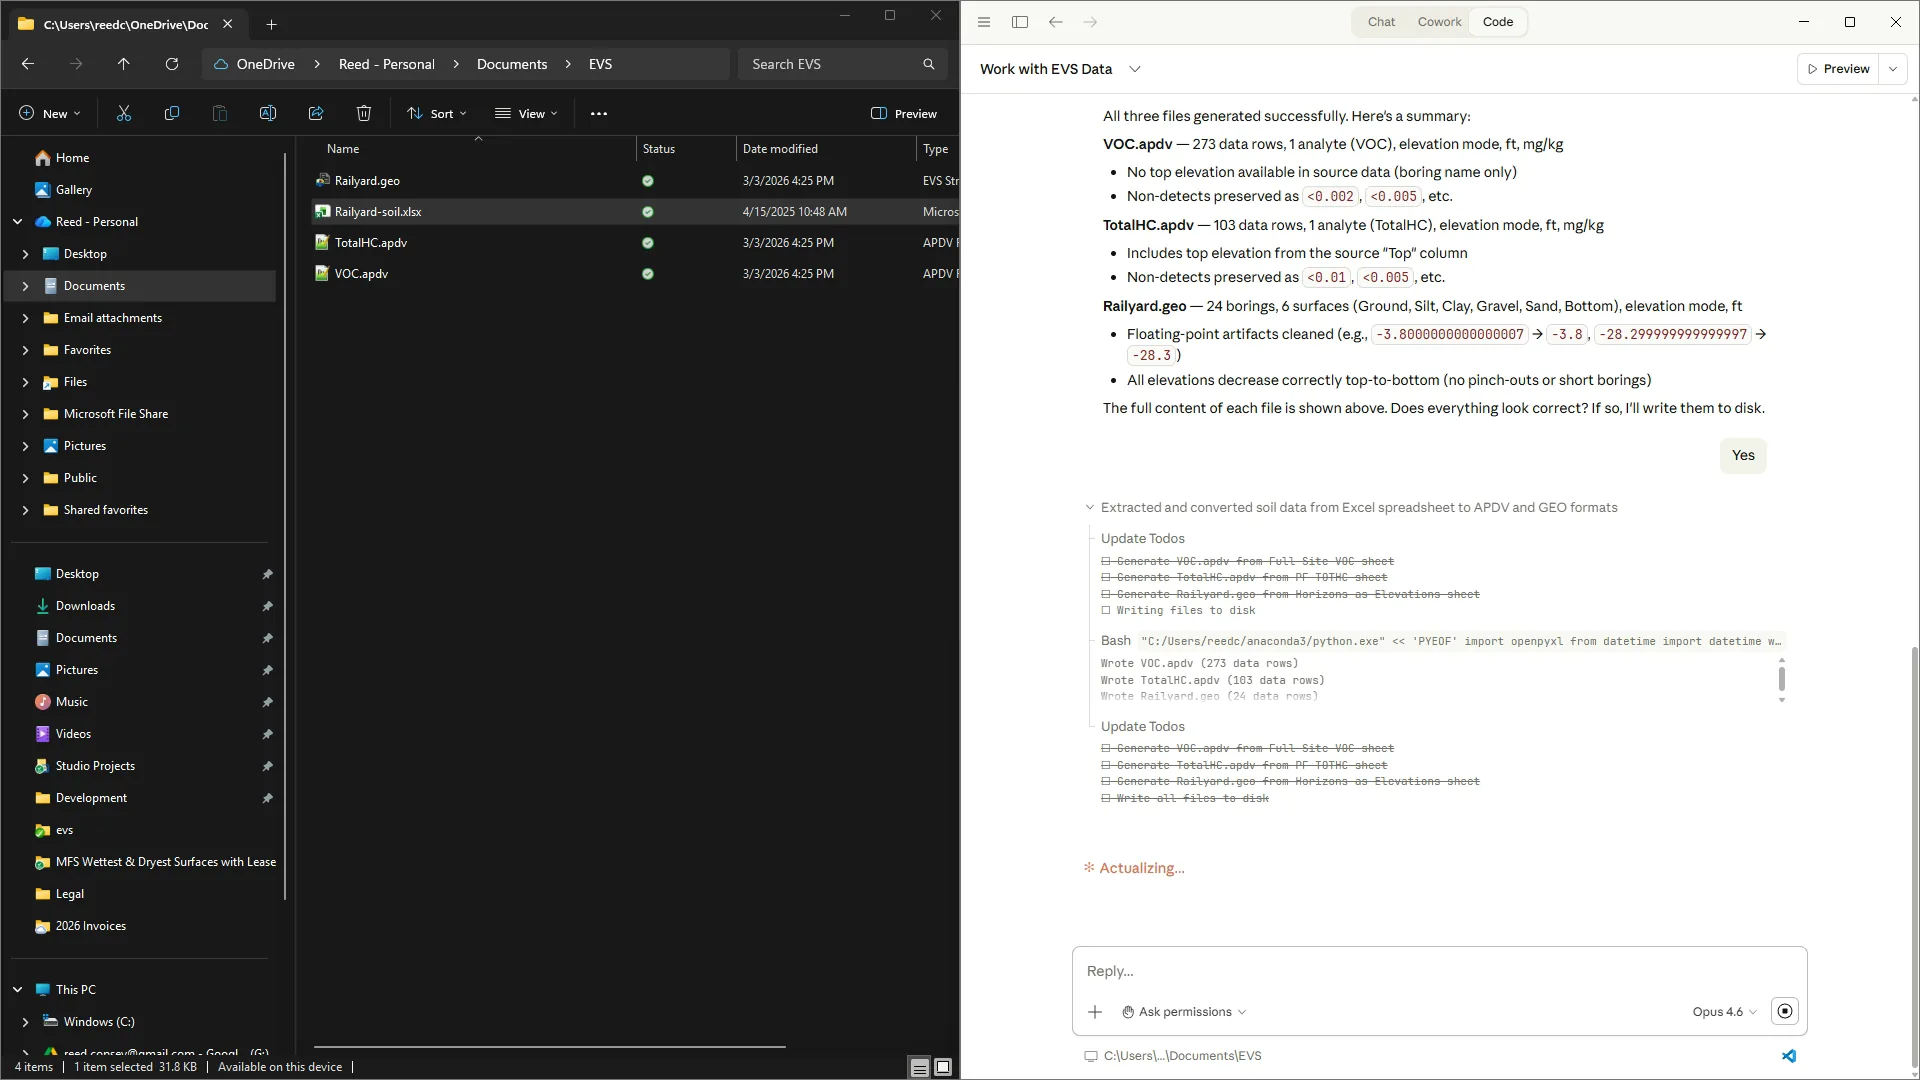The height and width of the screenshot is (1080, 1920).
Task: Open the Opus 4.6 model selector
Action: coord(1724,1012)
